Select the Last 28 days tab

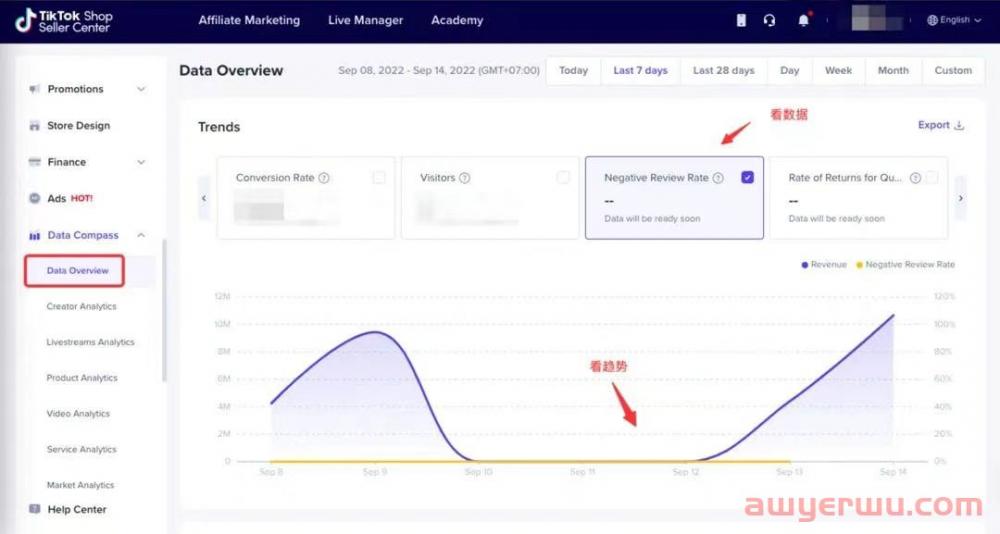[x=724, y=70]
